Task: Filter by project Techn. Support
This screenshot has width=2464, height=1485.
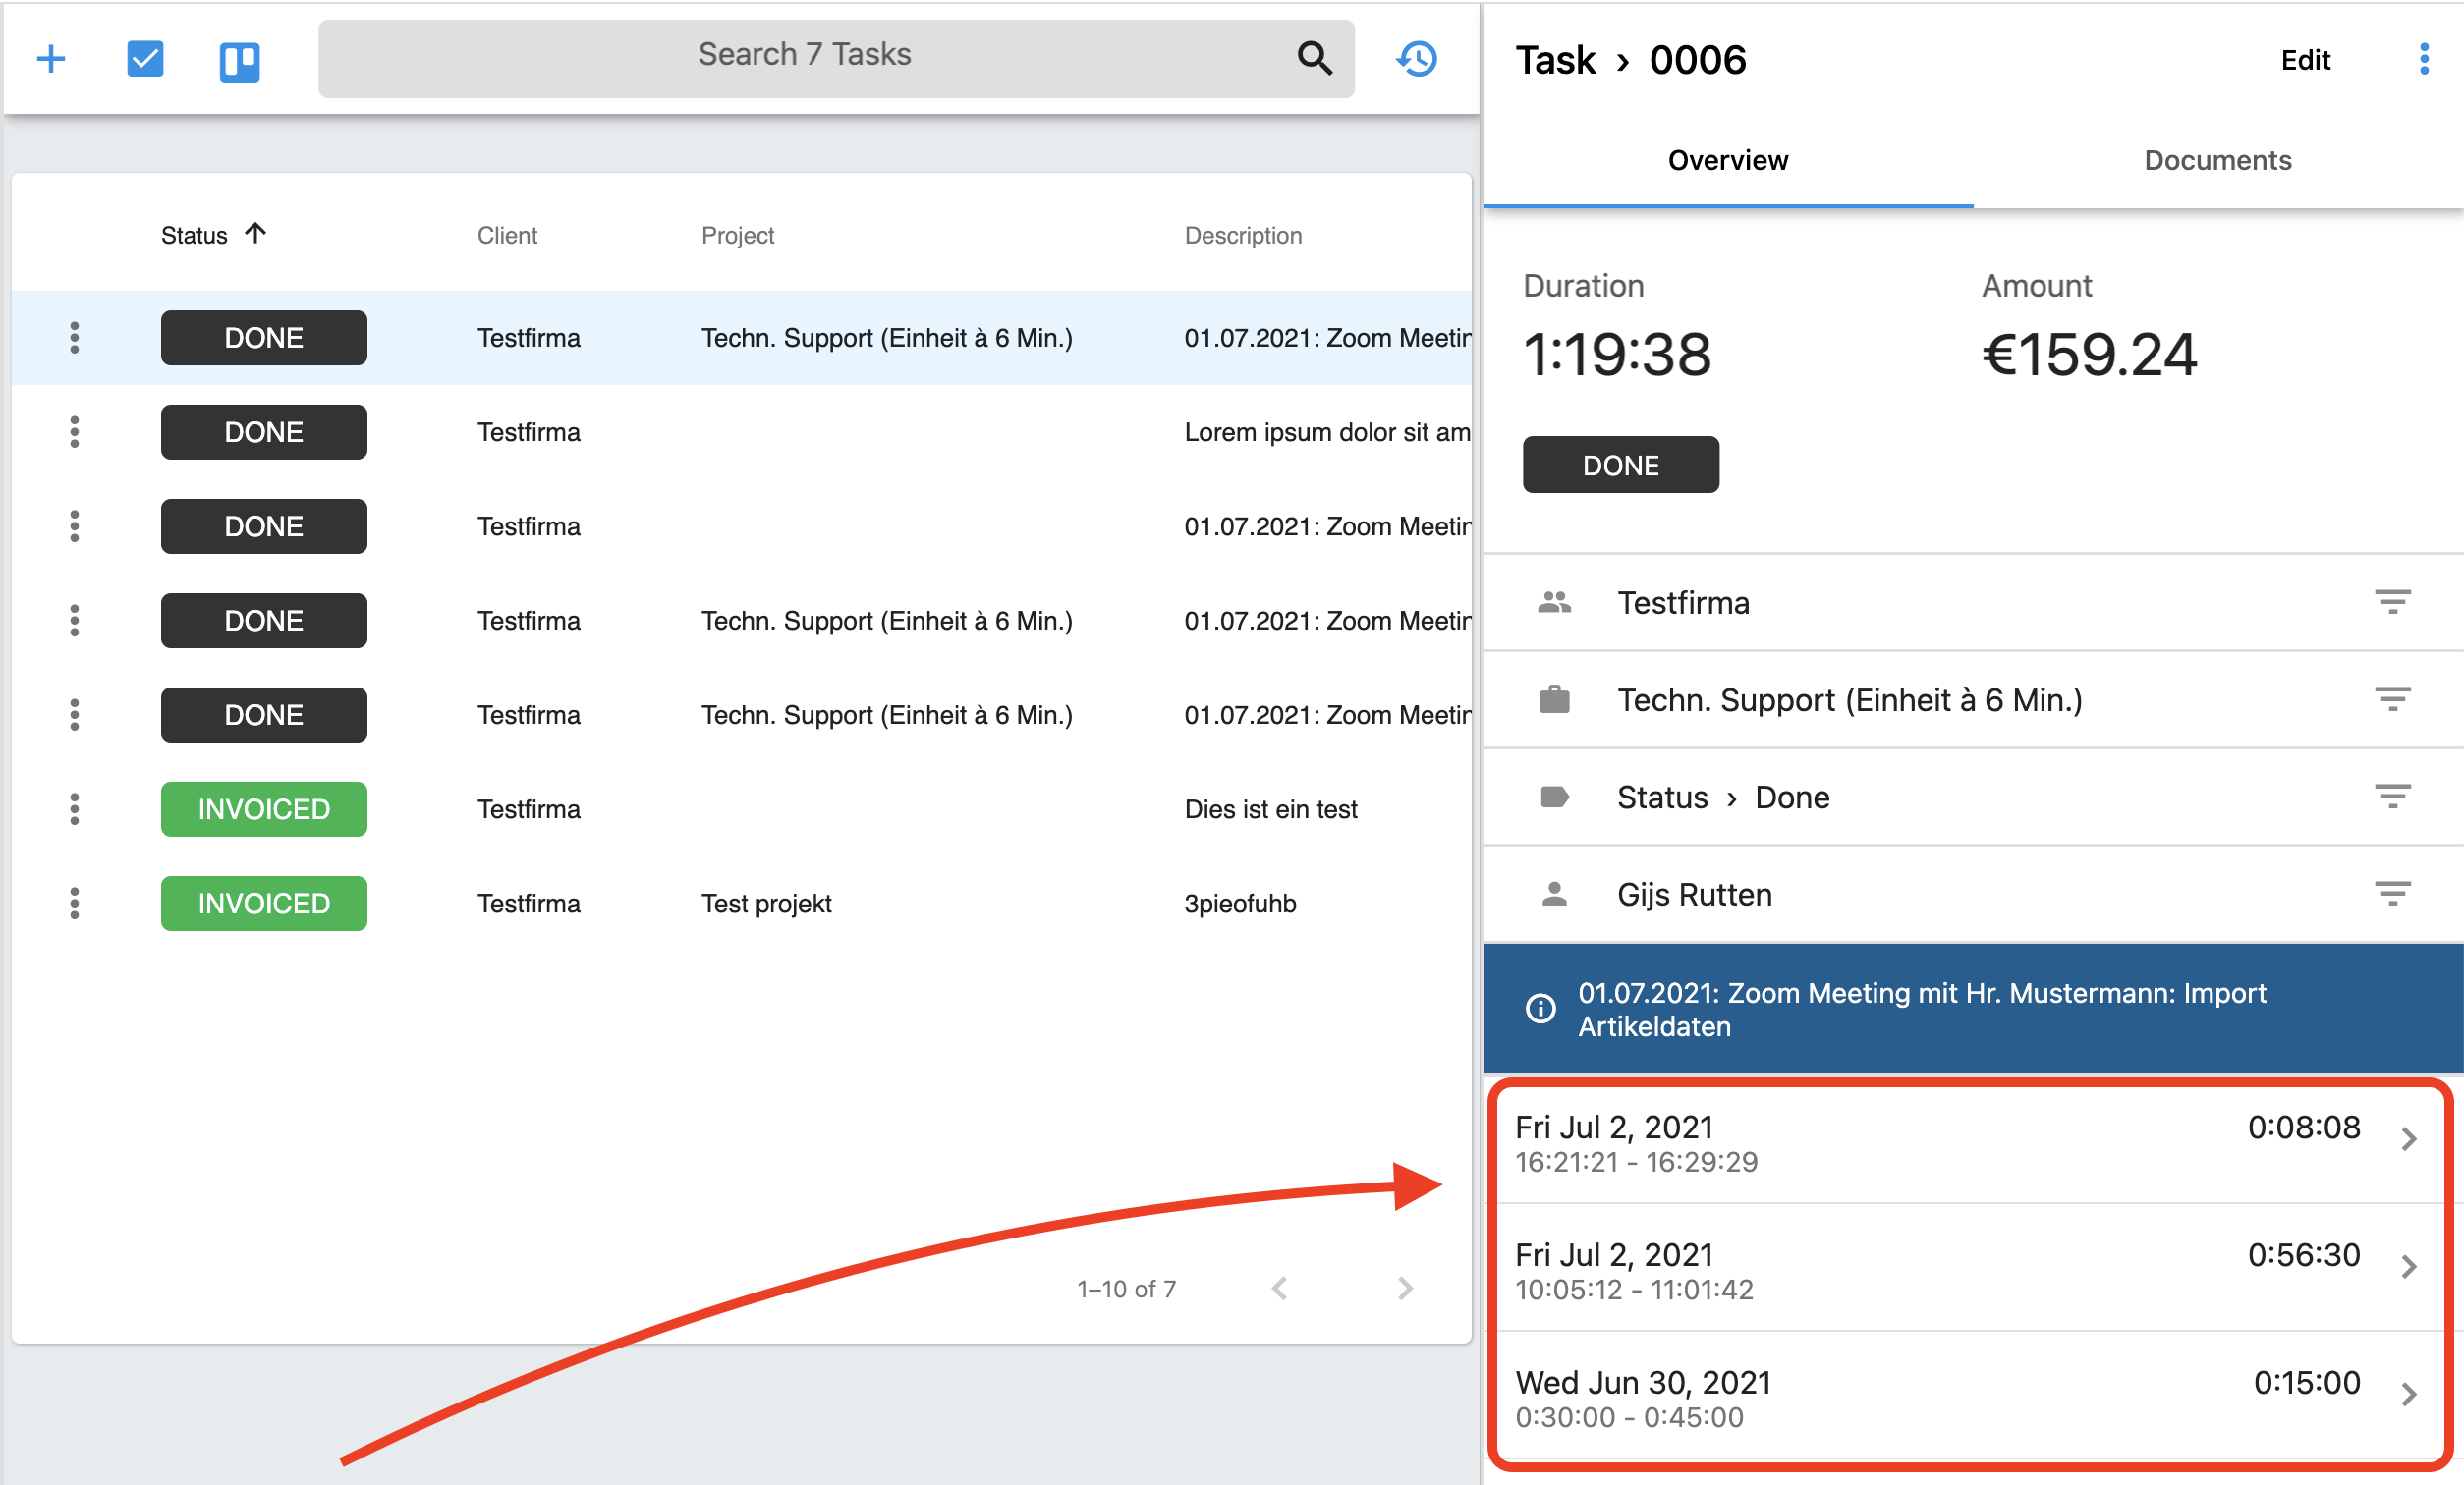Action: [x=2394, y=698]
